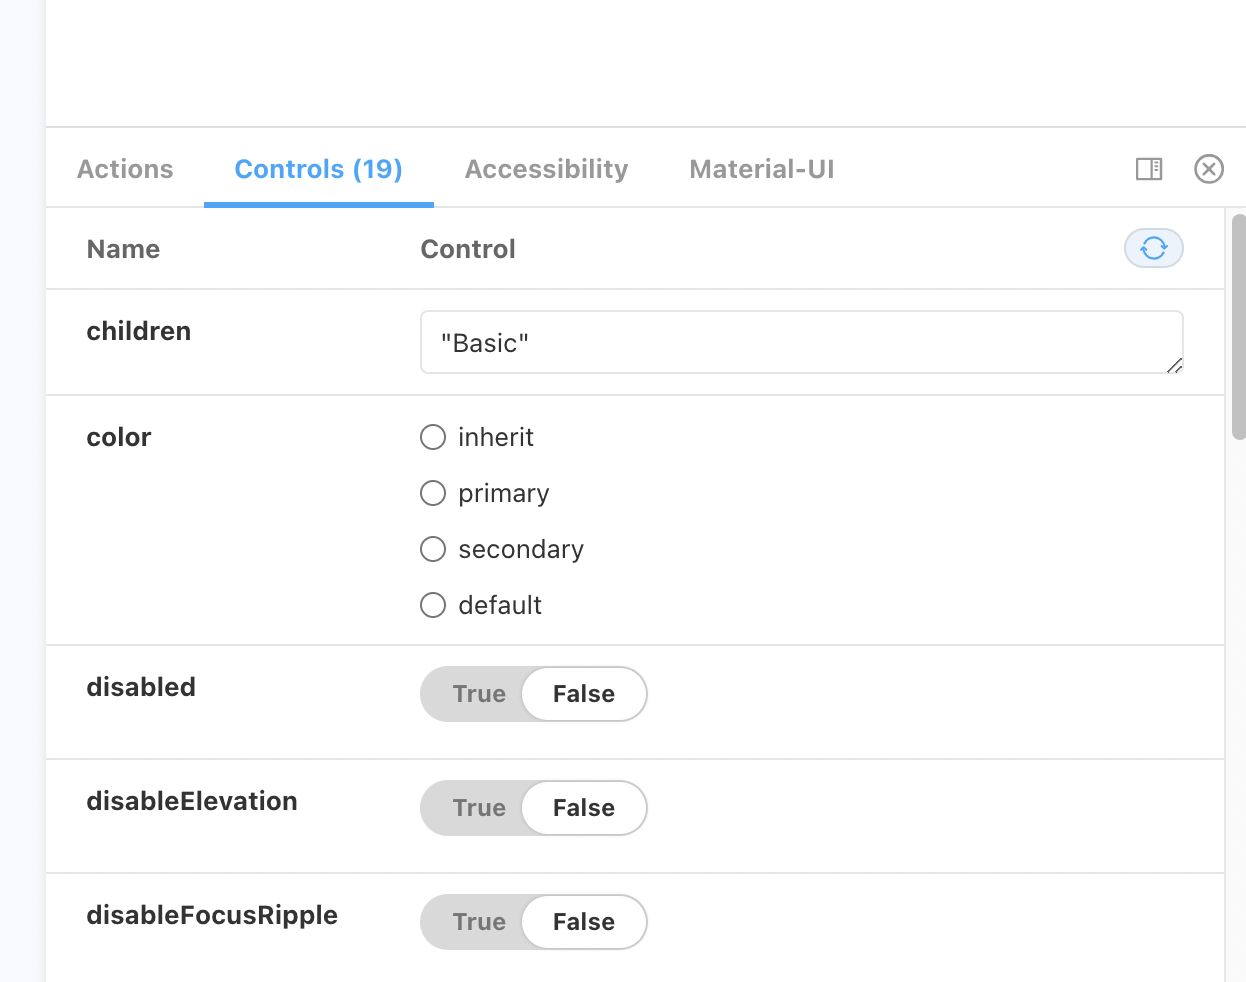Change addon panel position
Viewport: 1246px width, 982px height.
[1149, 169]
